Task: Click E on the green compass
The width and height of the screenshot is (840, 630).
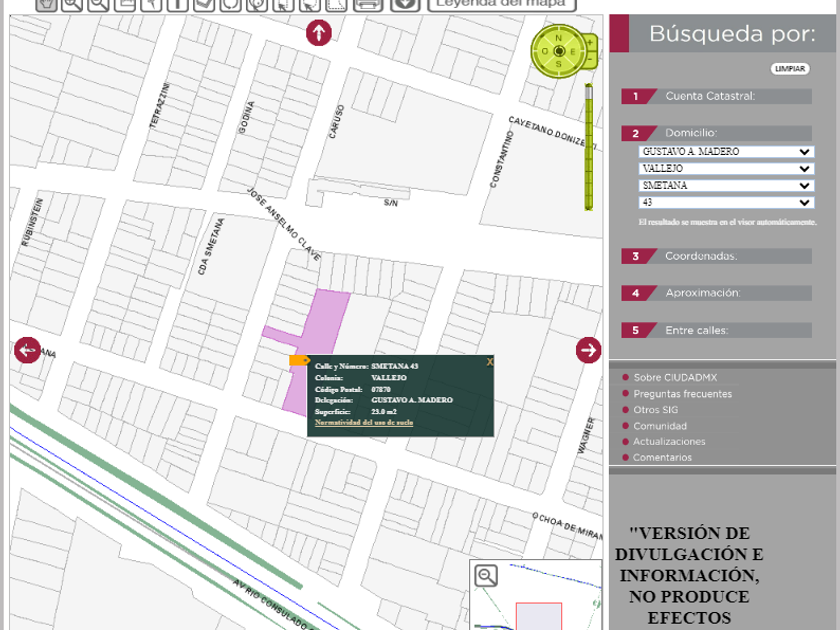Action: coord(572,51)
